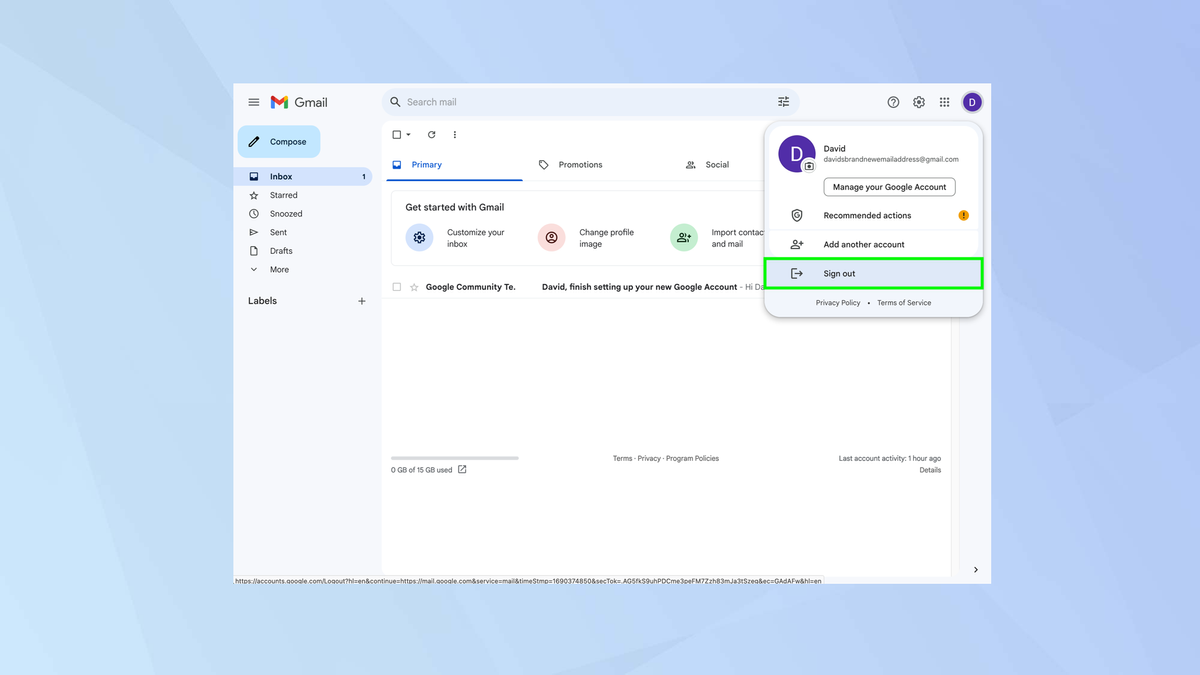This screenshot has height=675, width=1200.
Task: Star the Google Community Team email
Action: [x=412, y=286]
